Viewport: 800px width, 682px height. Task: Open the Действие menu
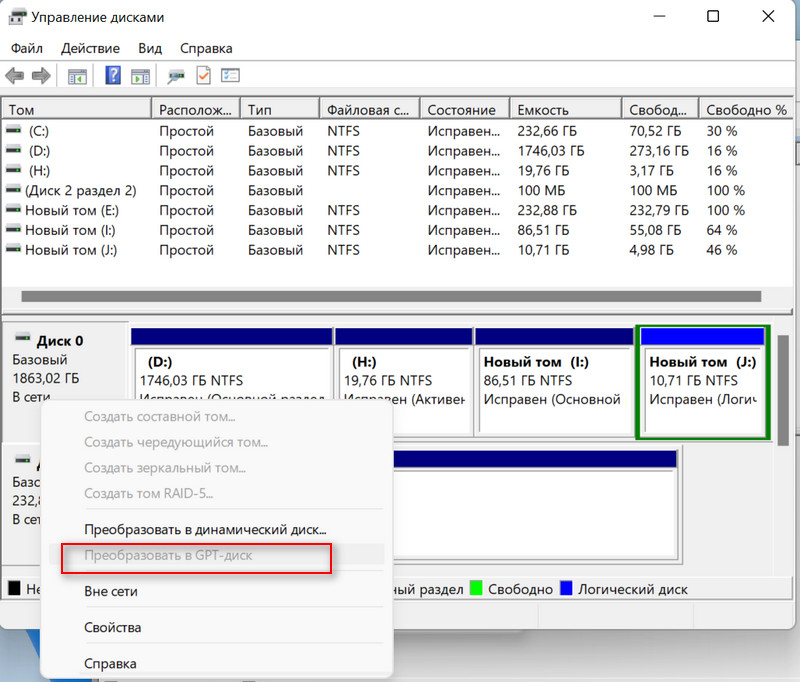(x=90, y=48)
